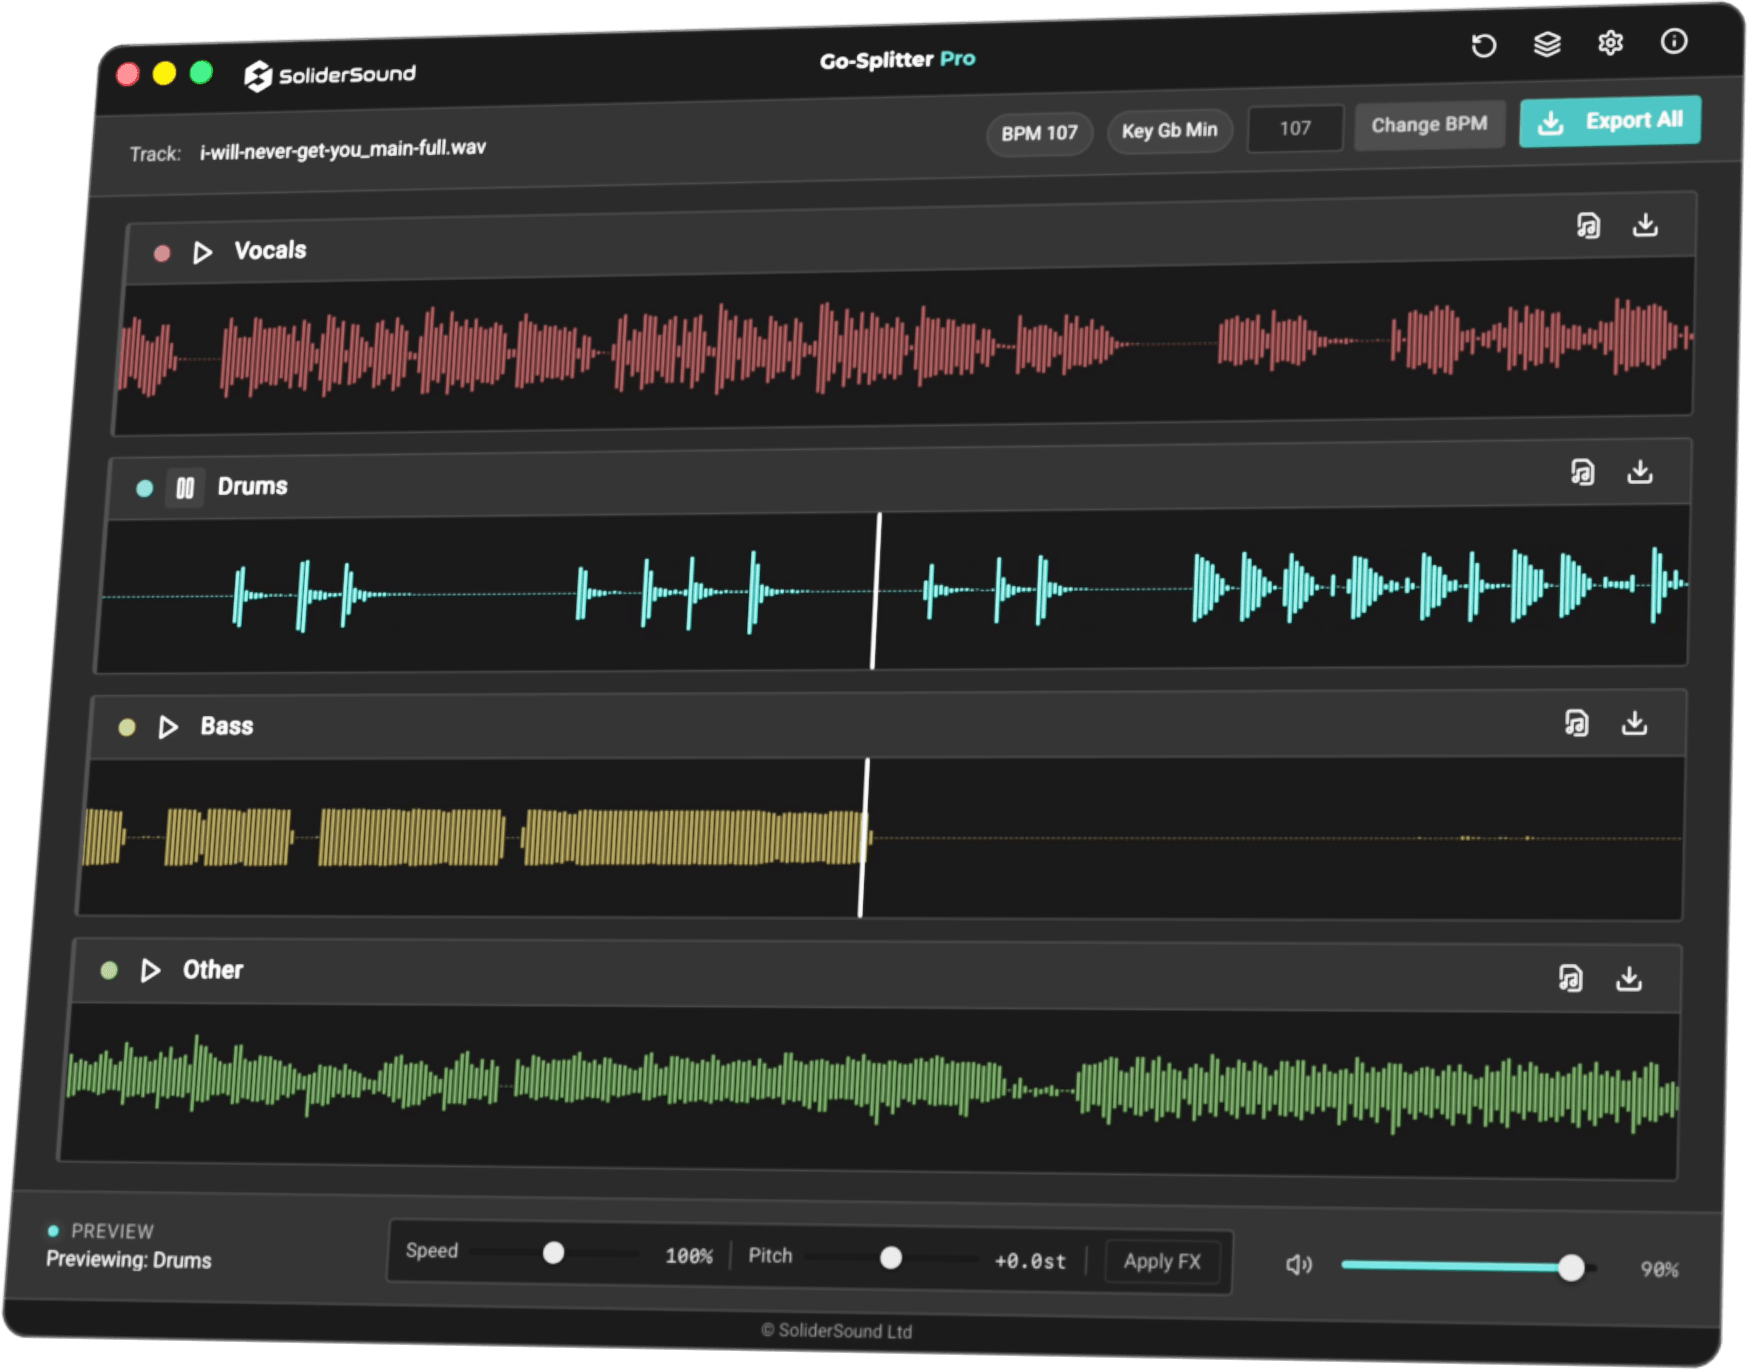Toggle the cyan dot on Drums track
Image resolution: width=1747 pixels, height=1369 pixels.
pyautogui.click(x=145, y=488)
